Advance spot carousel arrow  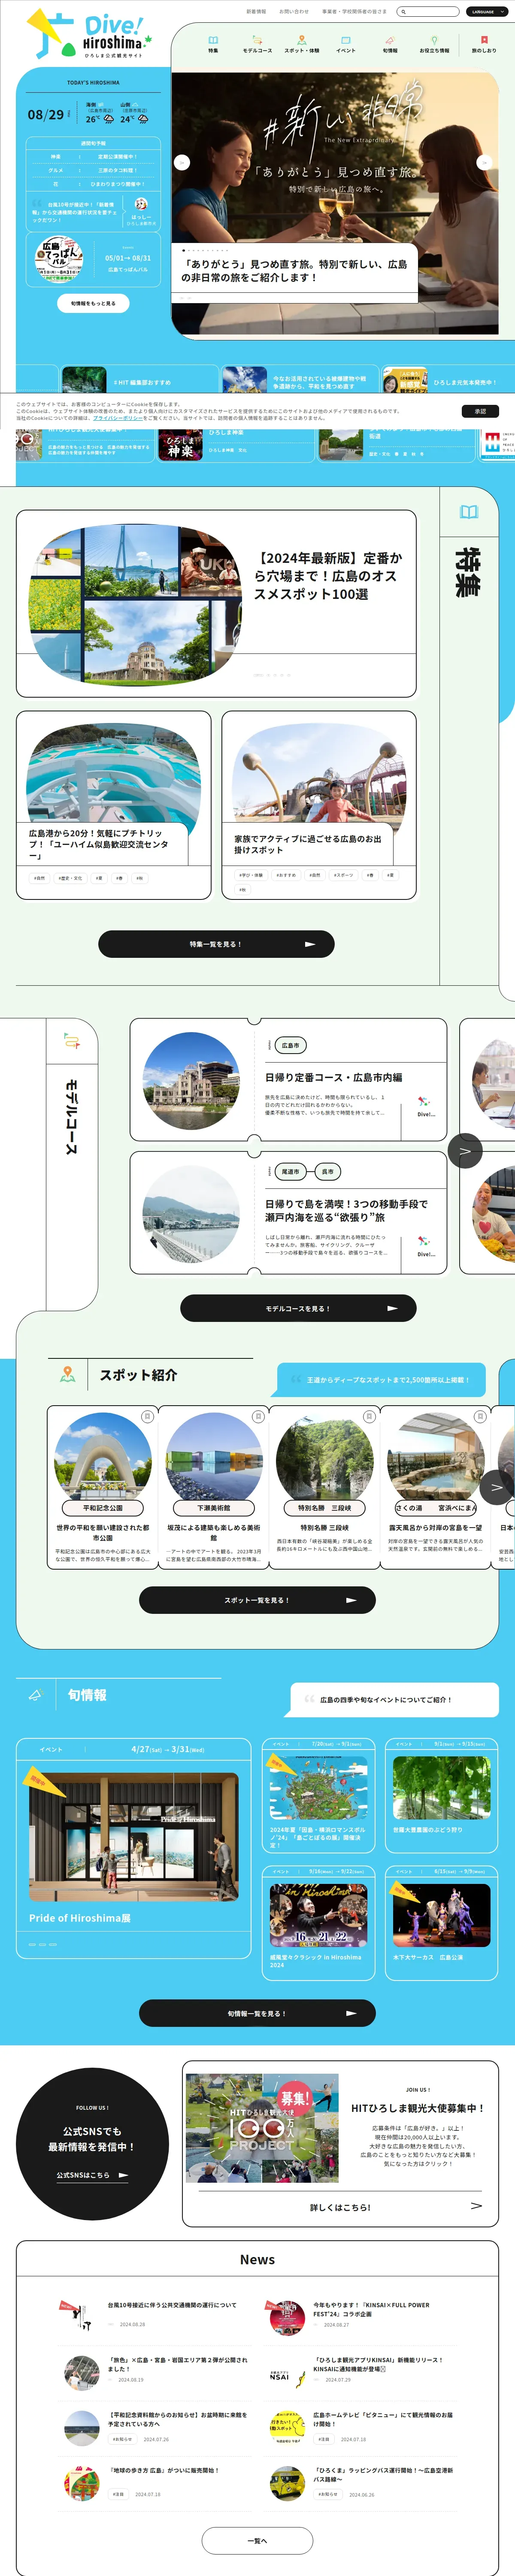click(x=496, y=1487)
